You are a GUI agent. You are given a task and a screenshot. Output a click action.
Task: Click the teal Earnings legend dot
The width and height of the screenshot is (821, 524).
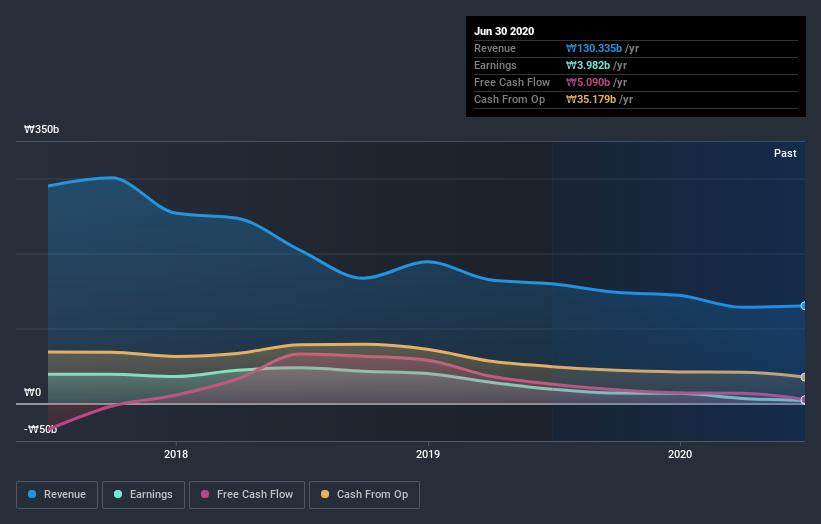pyautogui.click(x=118, y=494)
